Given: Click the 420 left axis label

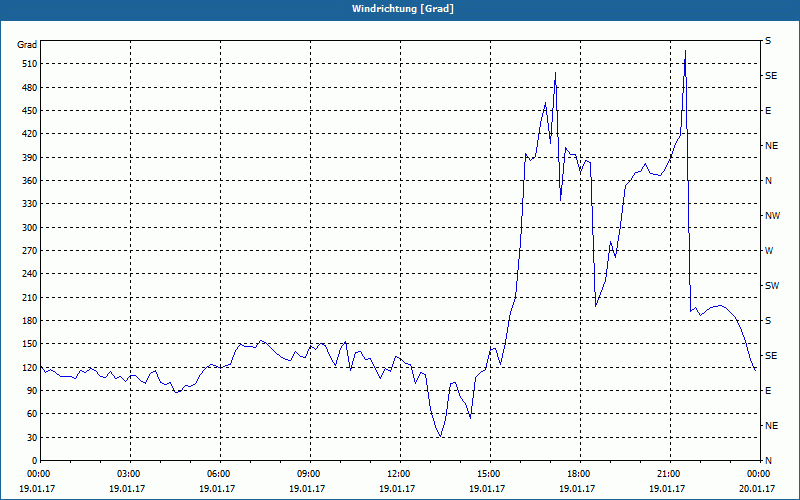Looking at the screenshot, I should point(30,134).
